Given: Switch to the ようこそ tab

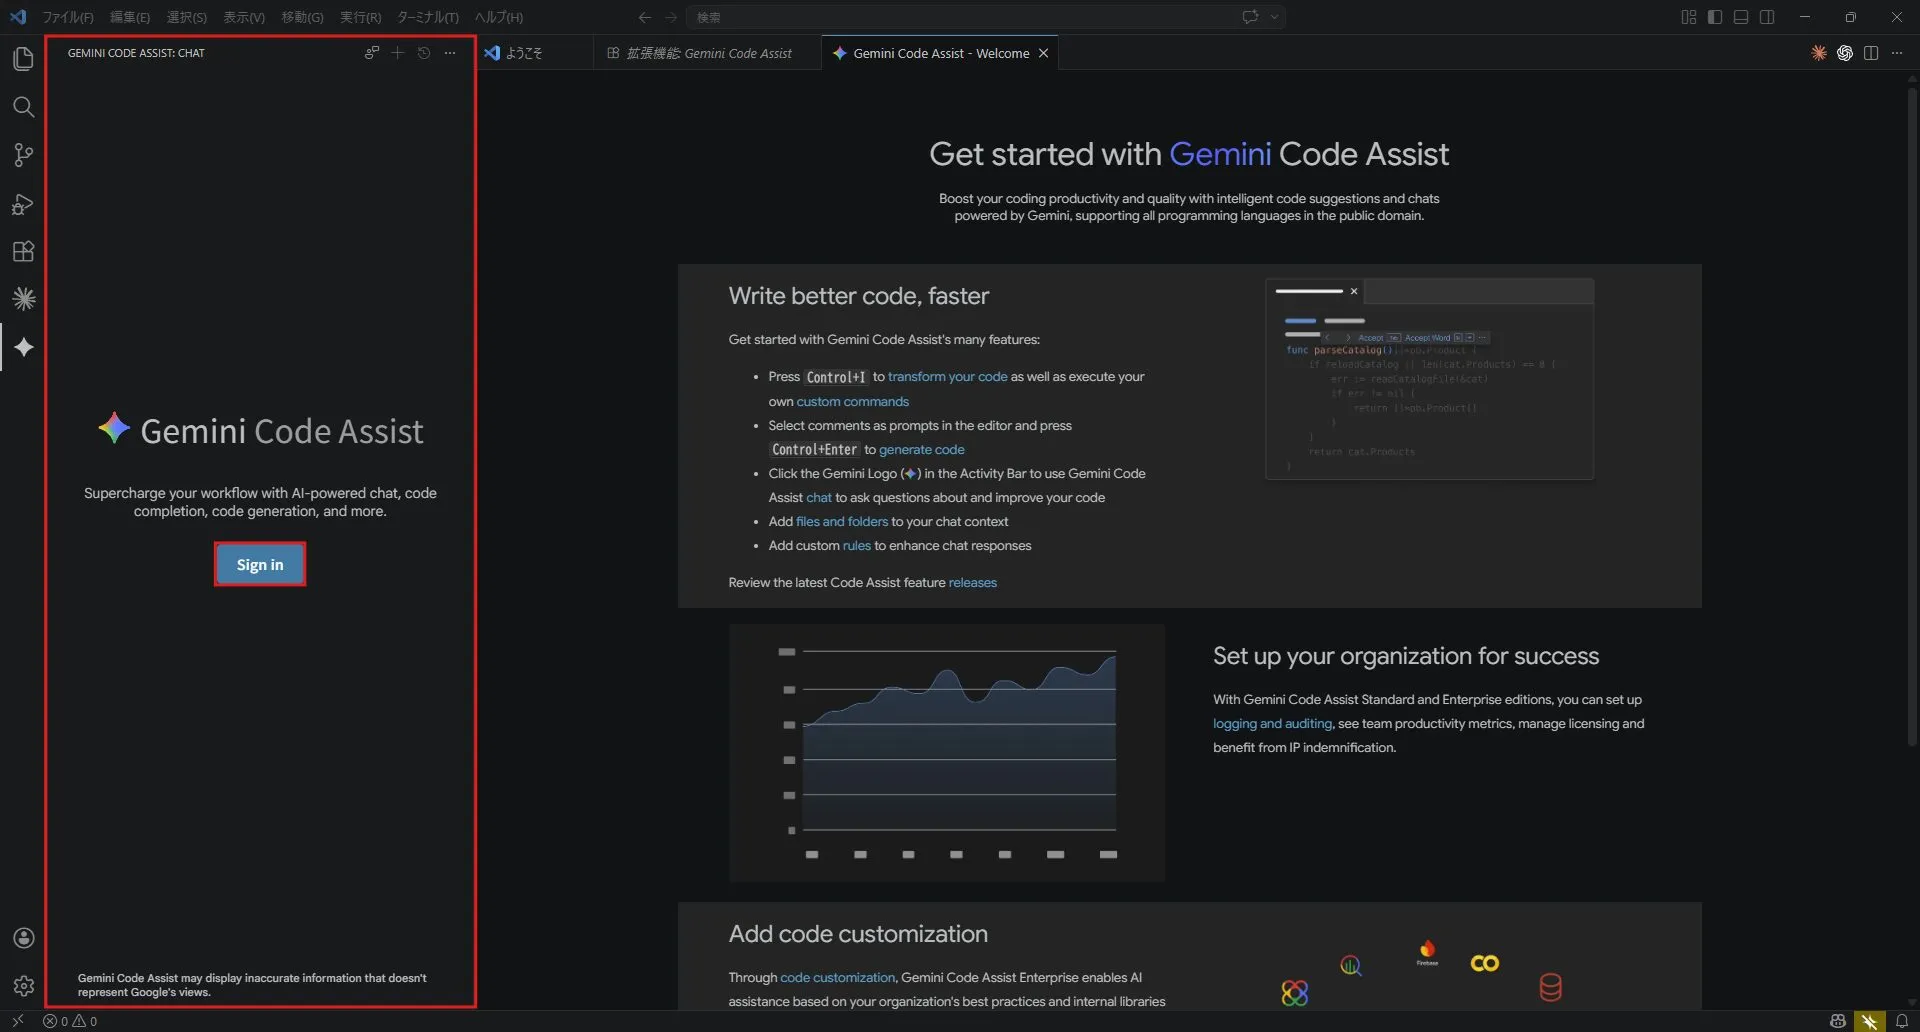Looking at the screenshot, I should point(535,53).
